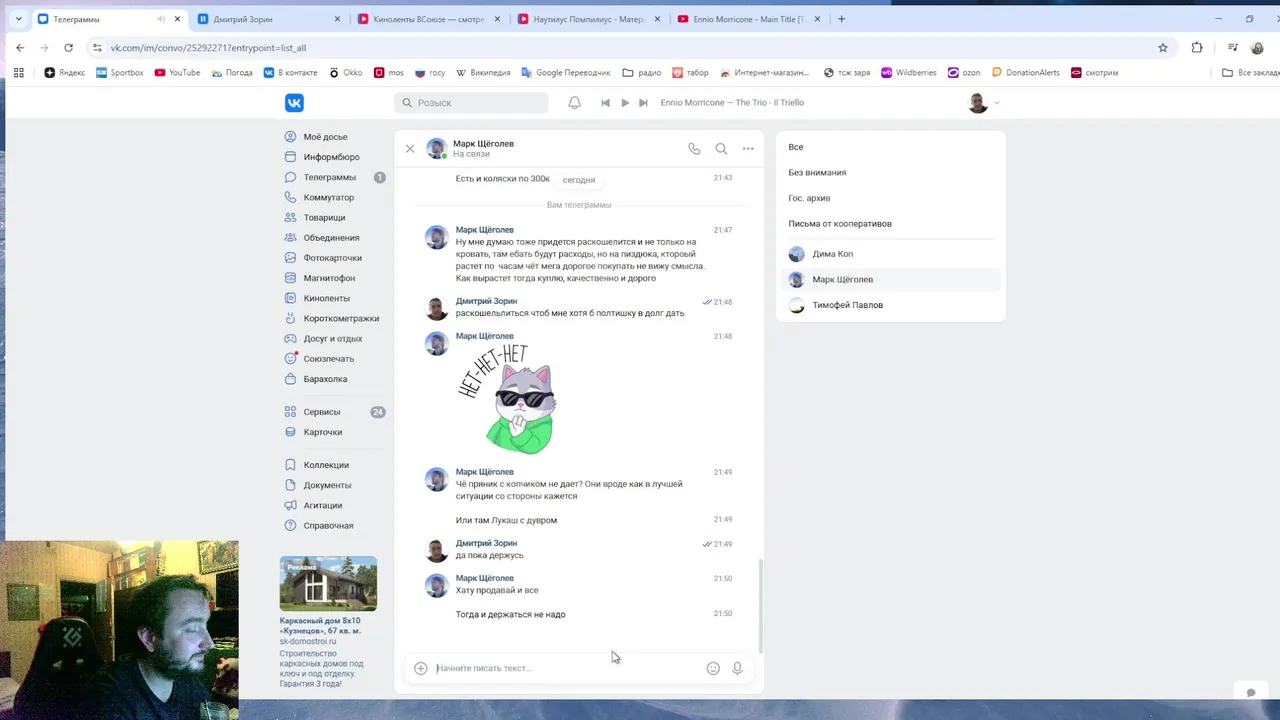Open the Каркасный дом ad thumbnail
1280x720 pixels.
(x=328, y=583)
